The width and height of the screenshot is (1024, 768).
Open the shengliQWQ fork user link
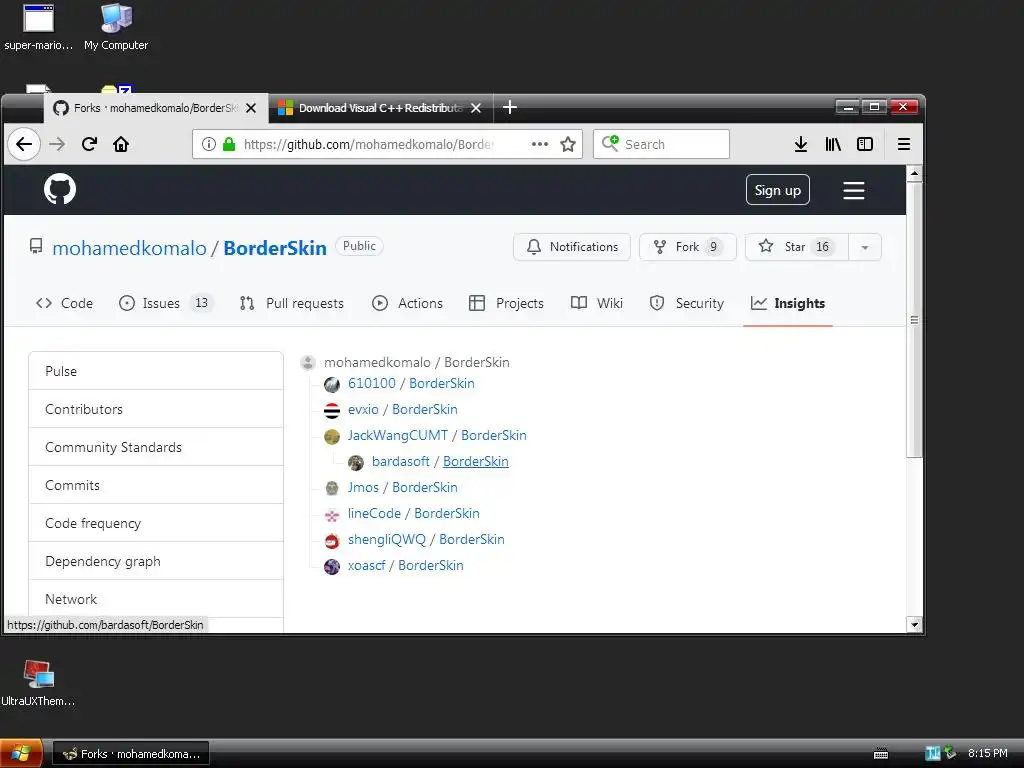387,539
